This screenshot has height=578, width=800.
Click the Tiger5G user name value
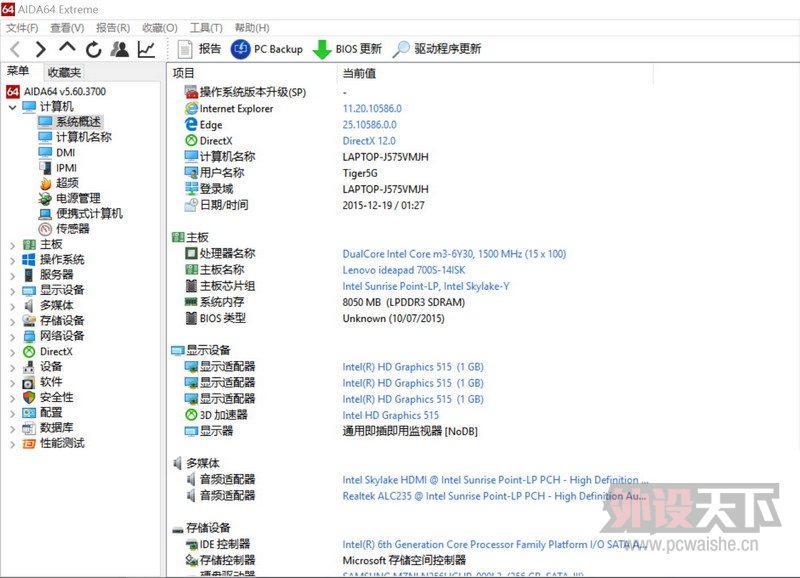360,173
